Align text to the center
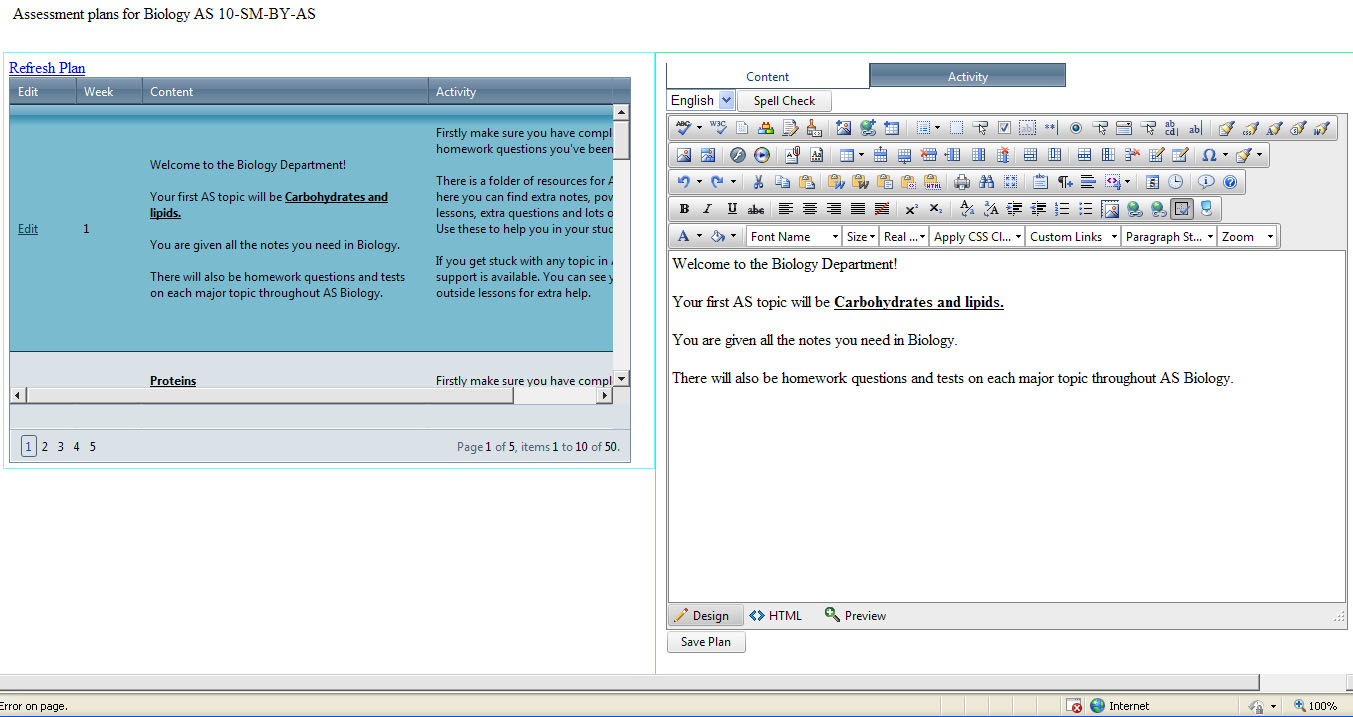This screenshot has width=1353, height=717. click(x=810, y=209)
